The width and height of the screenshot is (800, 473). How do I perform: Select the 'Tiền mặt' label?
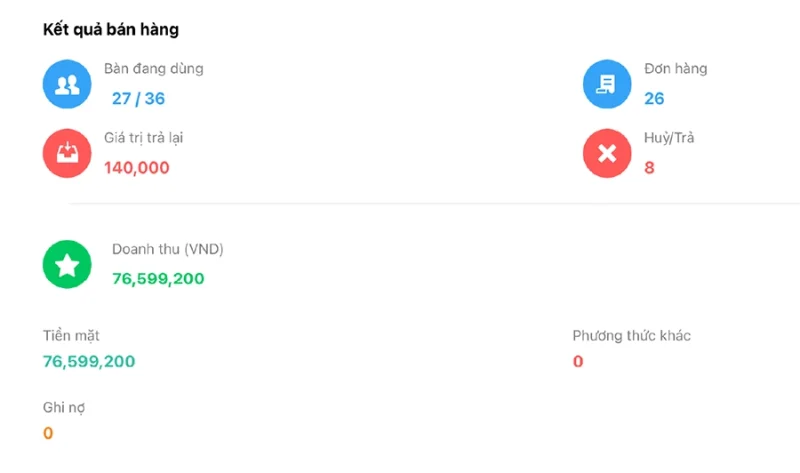coord(71,336)
